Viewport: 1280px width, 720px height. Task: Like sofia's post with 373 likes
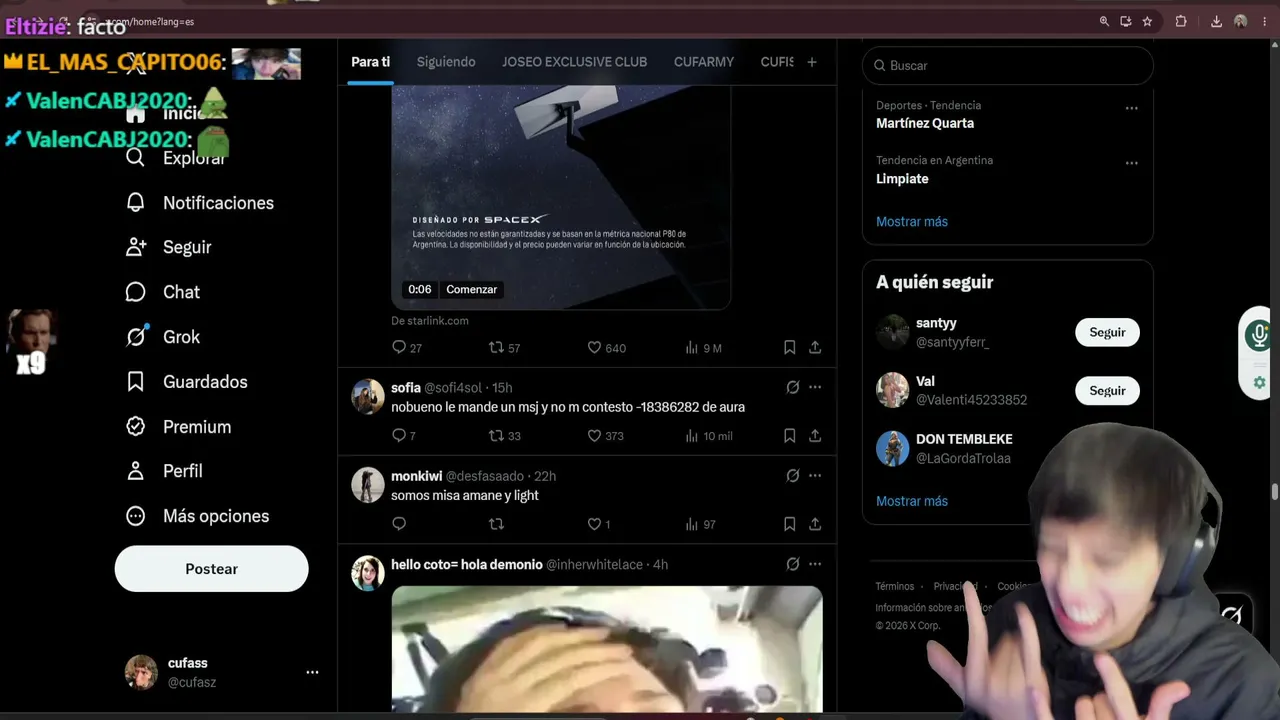[x=605, y=436]
